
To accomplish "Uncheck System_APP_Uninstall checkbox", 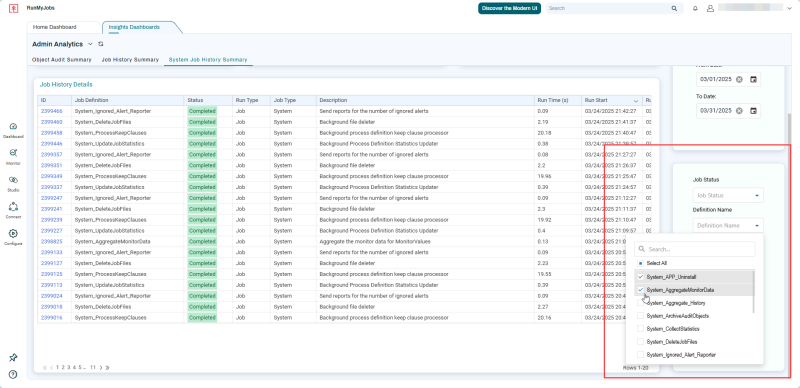I will coord(640,277).
